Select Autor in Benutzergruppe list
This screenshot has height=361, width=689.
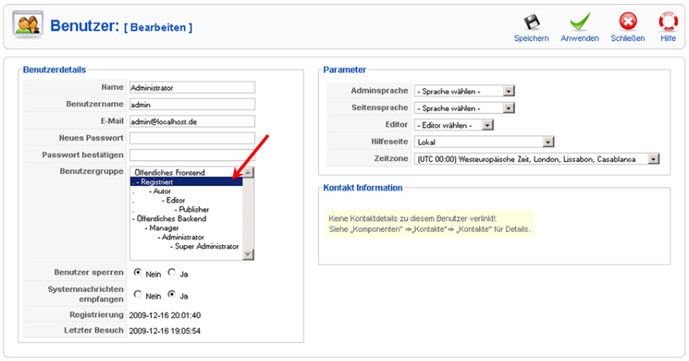[186, 191]
